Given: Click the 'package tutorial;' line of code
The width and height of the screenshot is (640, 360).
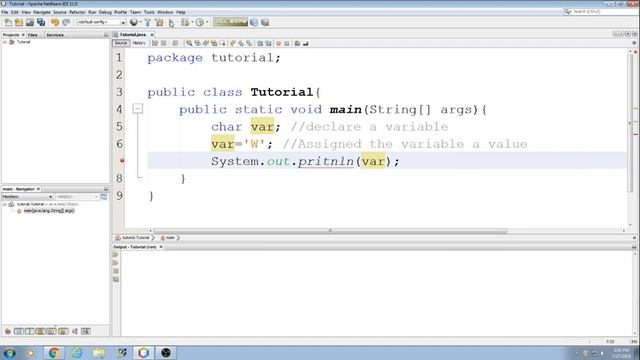Looking at the screenshot, I should point(214,58).
